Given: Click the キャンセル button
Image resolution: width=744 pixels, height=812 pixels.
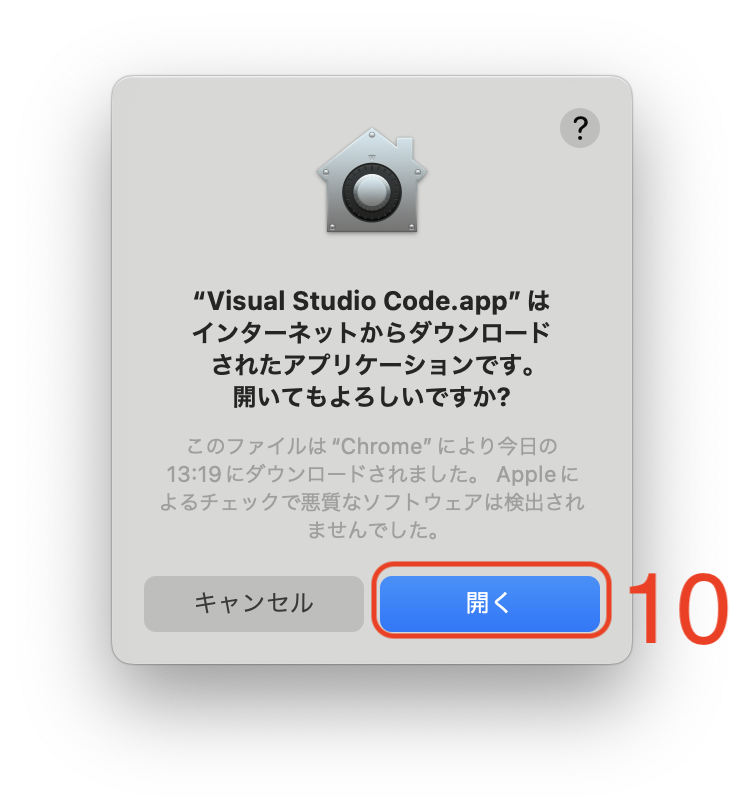Looking at the screenshot, I should pos(254,603).
